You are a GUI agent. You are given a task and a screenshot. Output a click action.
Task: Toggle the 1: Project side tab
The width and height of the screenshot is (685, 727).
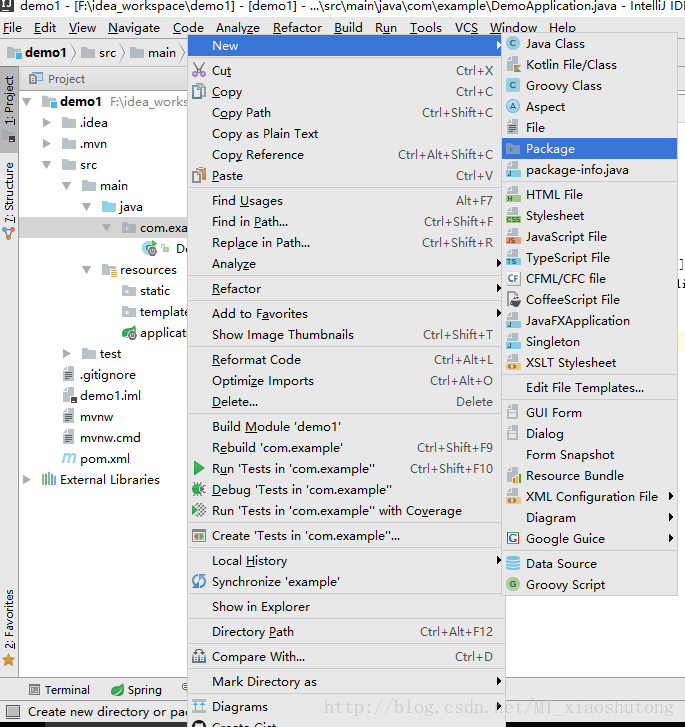[9, 109]
